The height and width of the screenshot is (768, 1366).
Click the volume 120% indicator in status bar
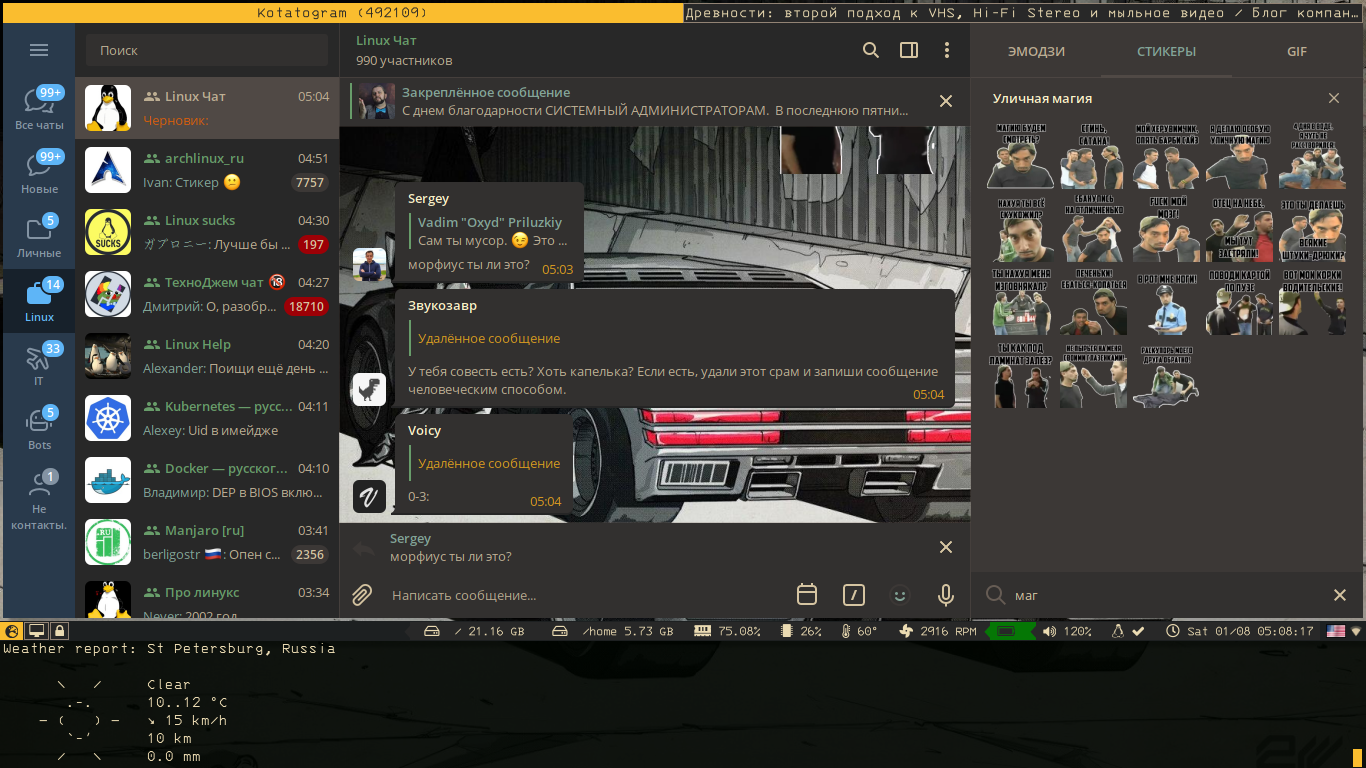pyautogui.click(x=1067, y=631)
